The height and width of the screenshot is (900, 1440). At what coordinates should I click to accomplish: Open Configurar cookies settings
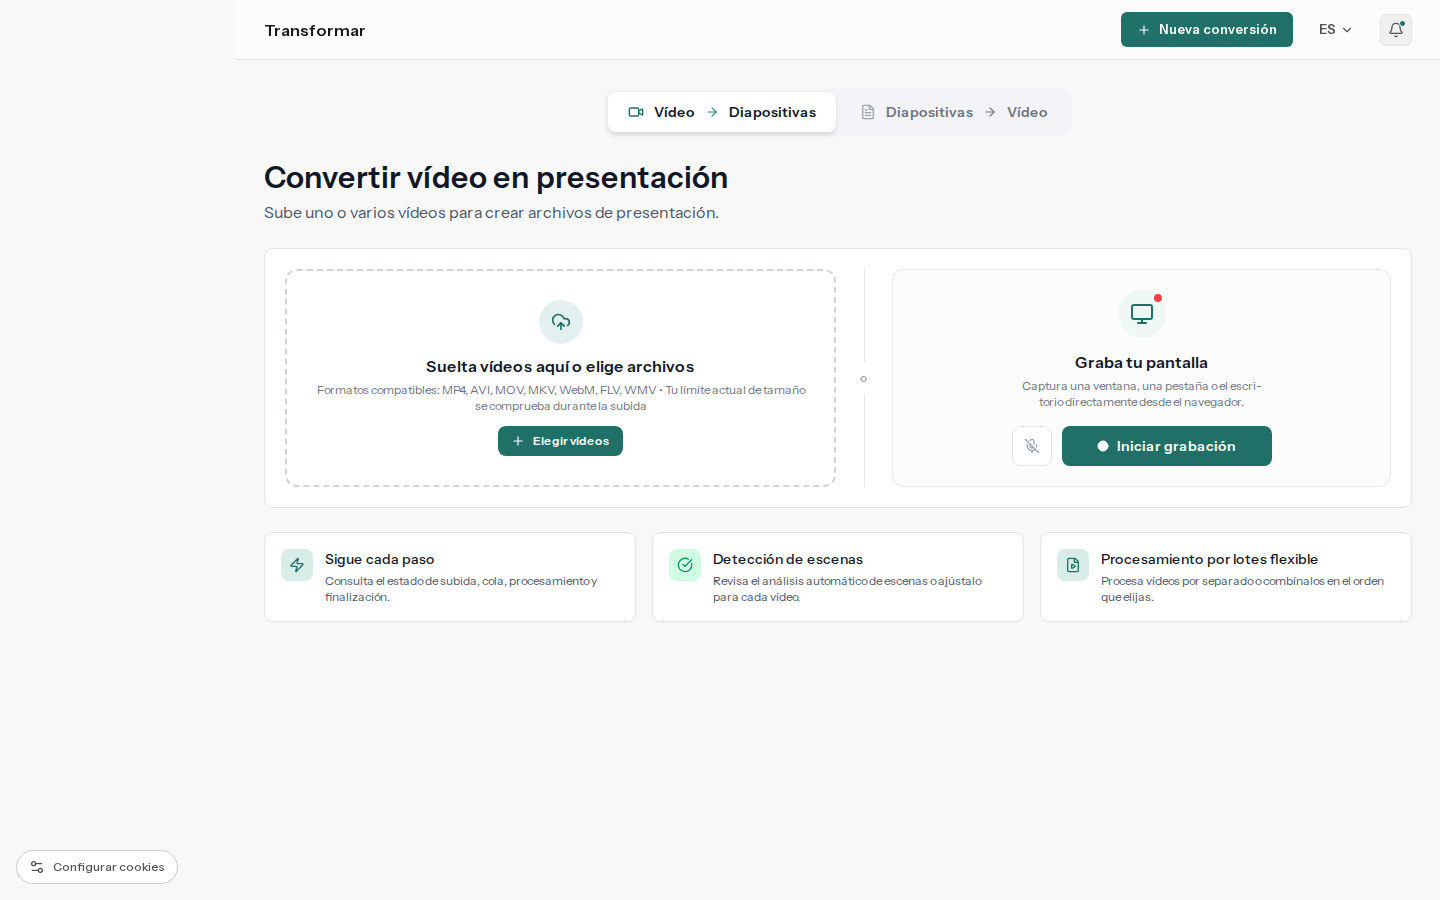(97, 867)
